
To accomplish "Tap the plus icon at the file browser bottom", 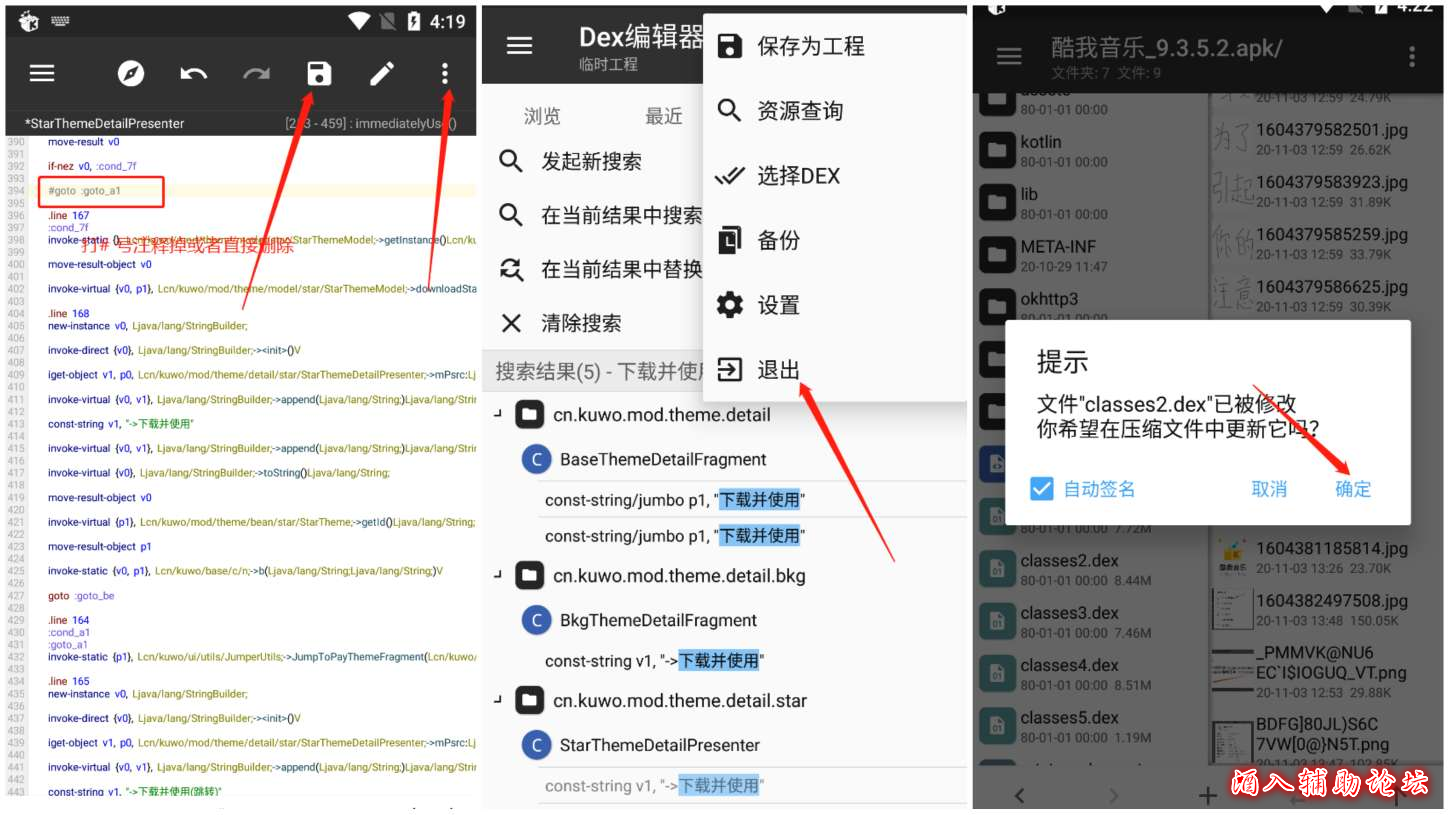I will [x=1208, y=796].
